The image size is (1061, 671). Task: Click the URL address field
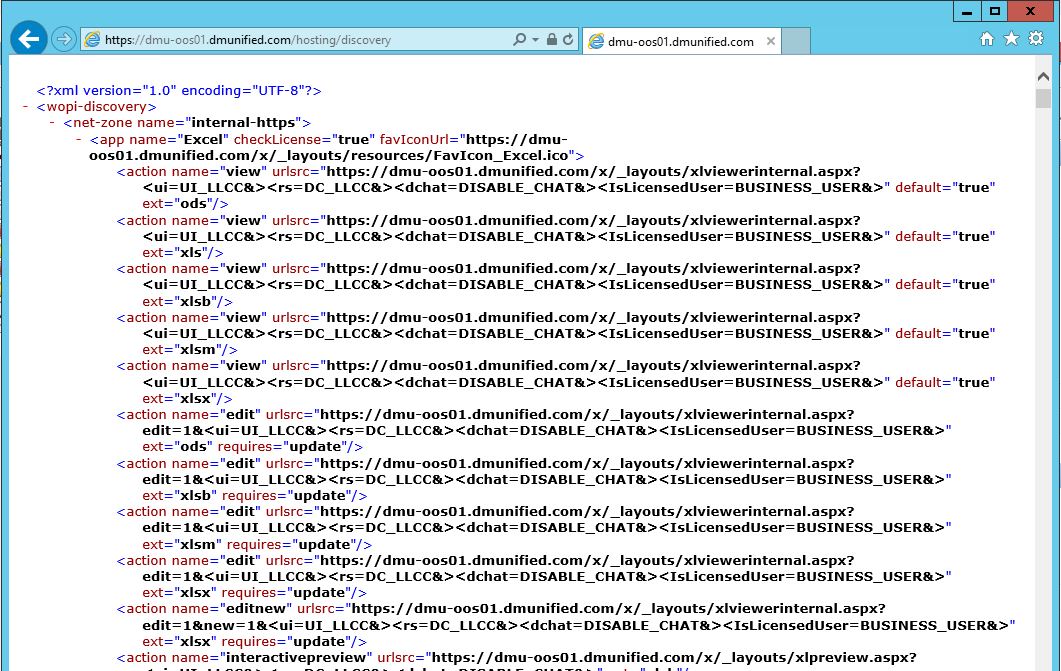300,40
